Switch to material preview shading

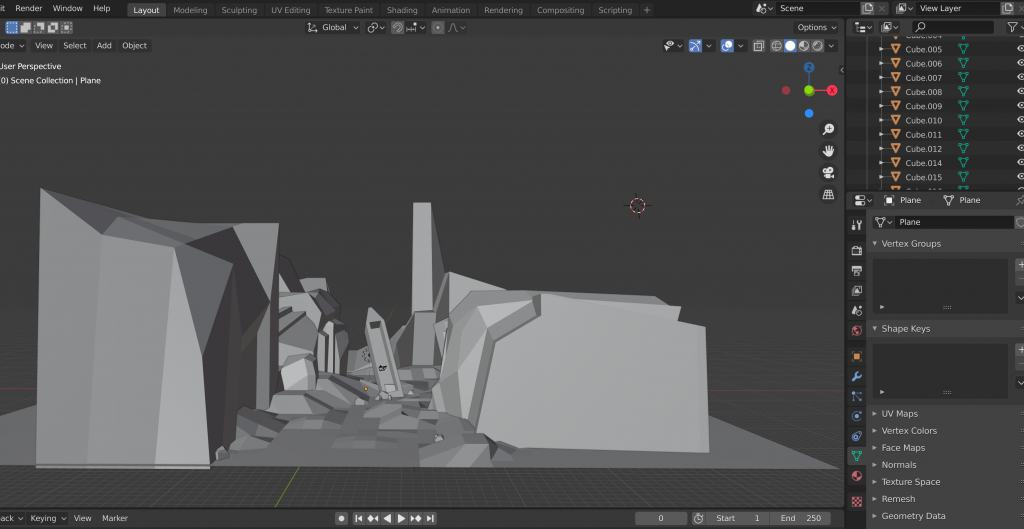coord(804,46)
